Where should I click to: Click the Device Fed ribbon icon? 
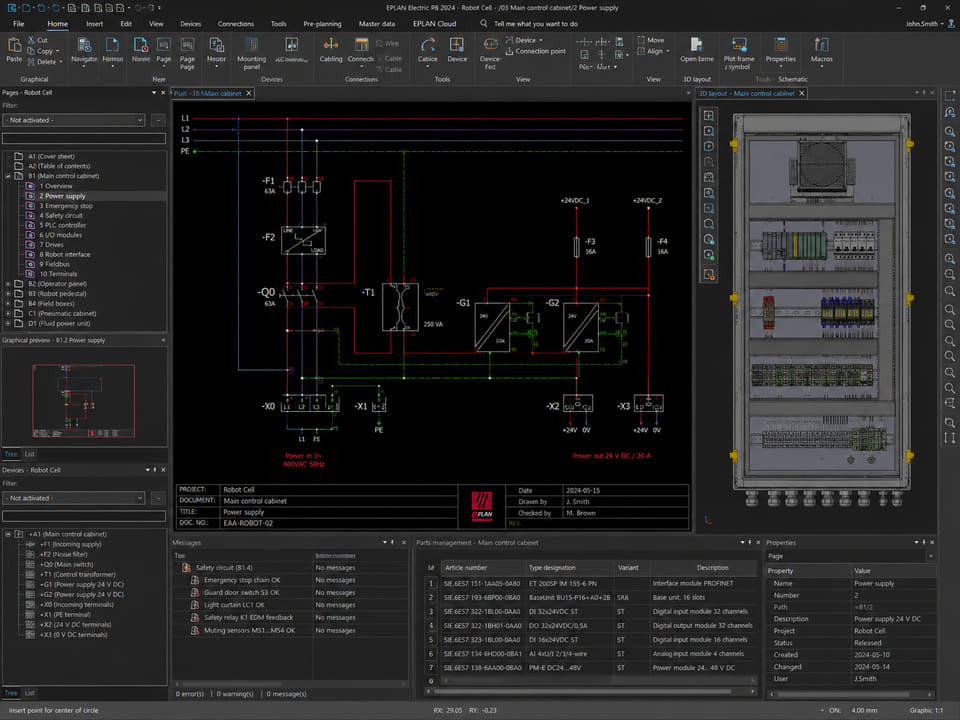click(490, 45)
